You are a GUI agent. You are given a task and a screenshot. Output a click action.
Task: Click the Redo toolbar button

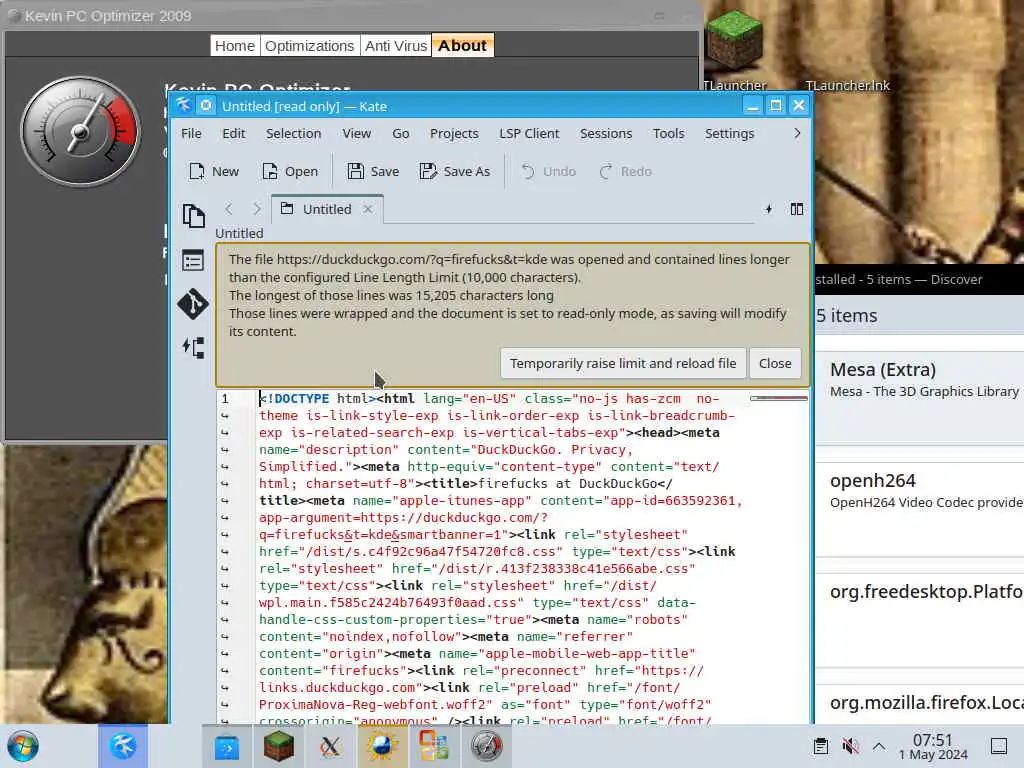pos(626,171)
